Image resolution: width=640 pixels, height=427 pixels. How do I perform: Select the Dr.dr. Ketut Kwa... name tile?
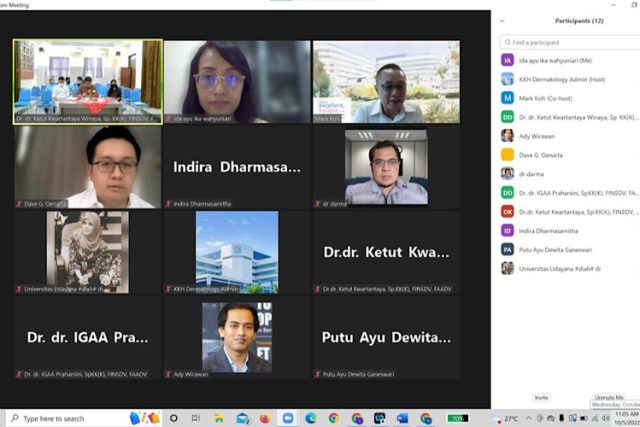pyautogui.click(x=386, y=252)
